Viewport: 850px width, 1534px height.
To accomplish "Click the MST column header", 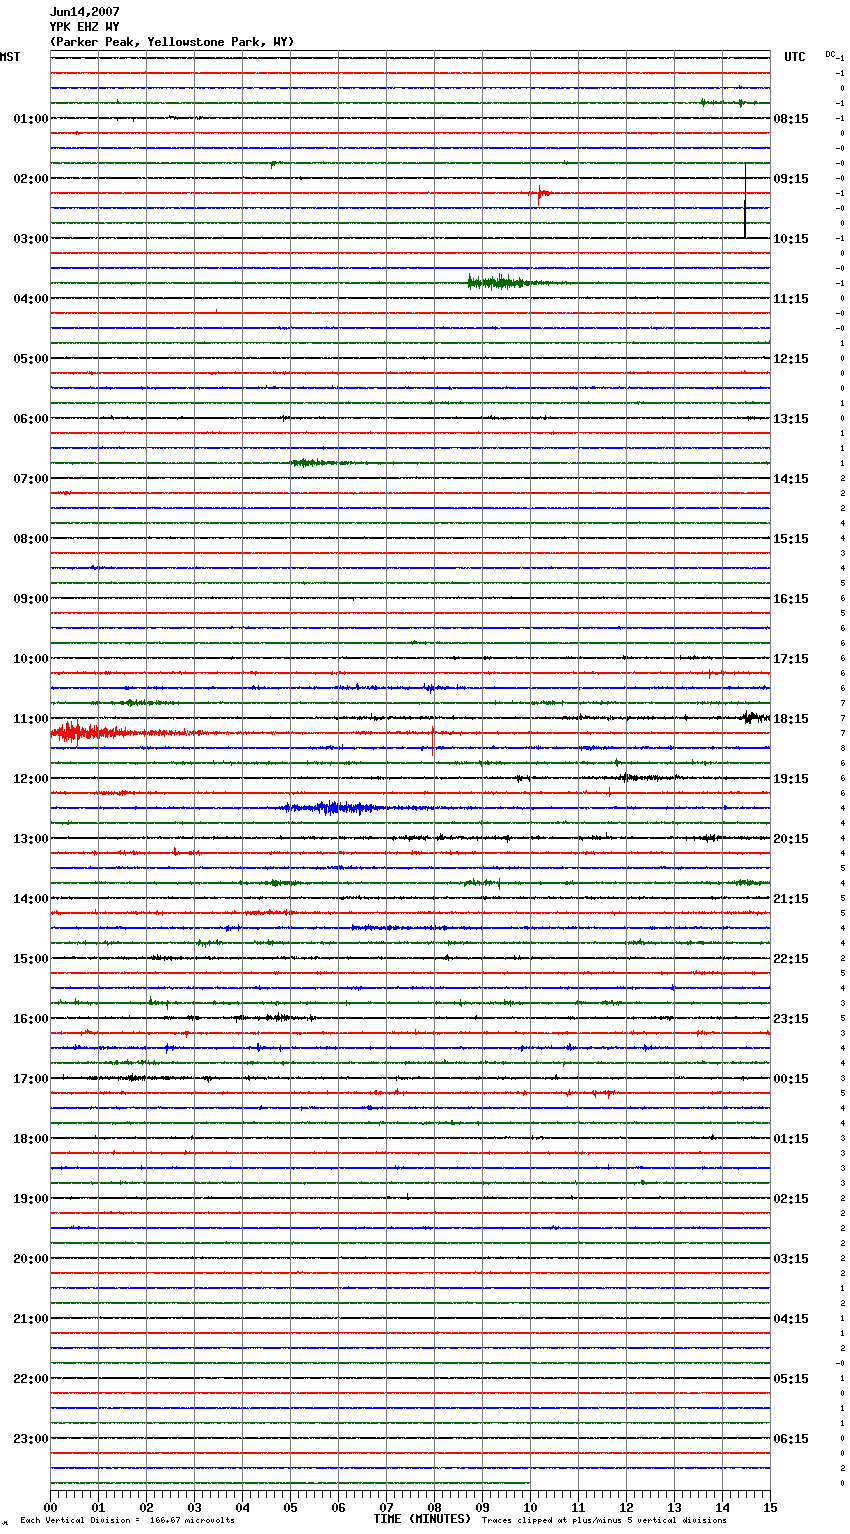I will click(10, 57).
